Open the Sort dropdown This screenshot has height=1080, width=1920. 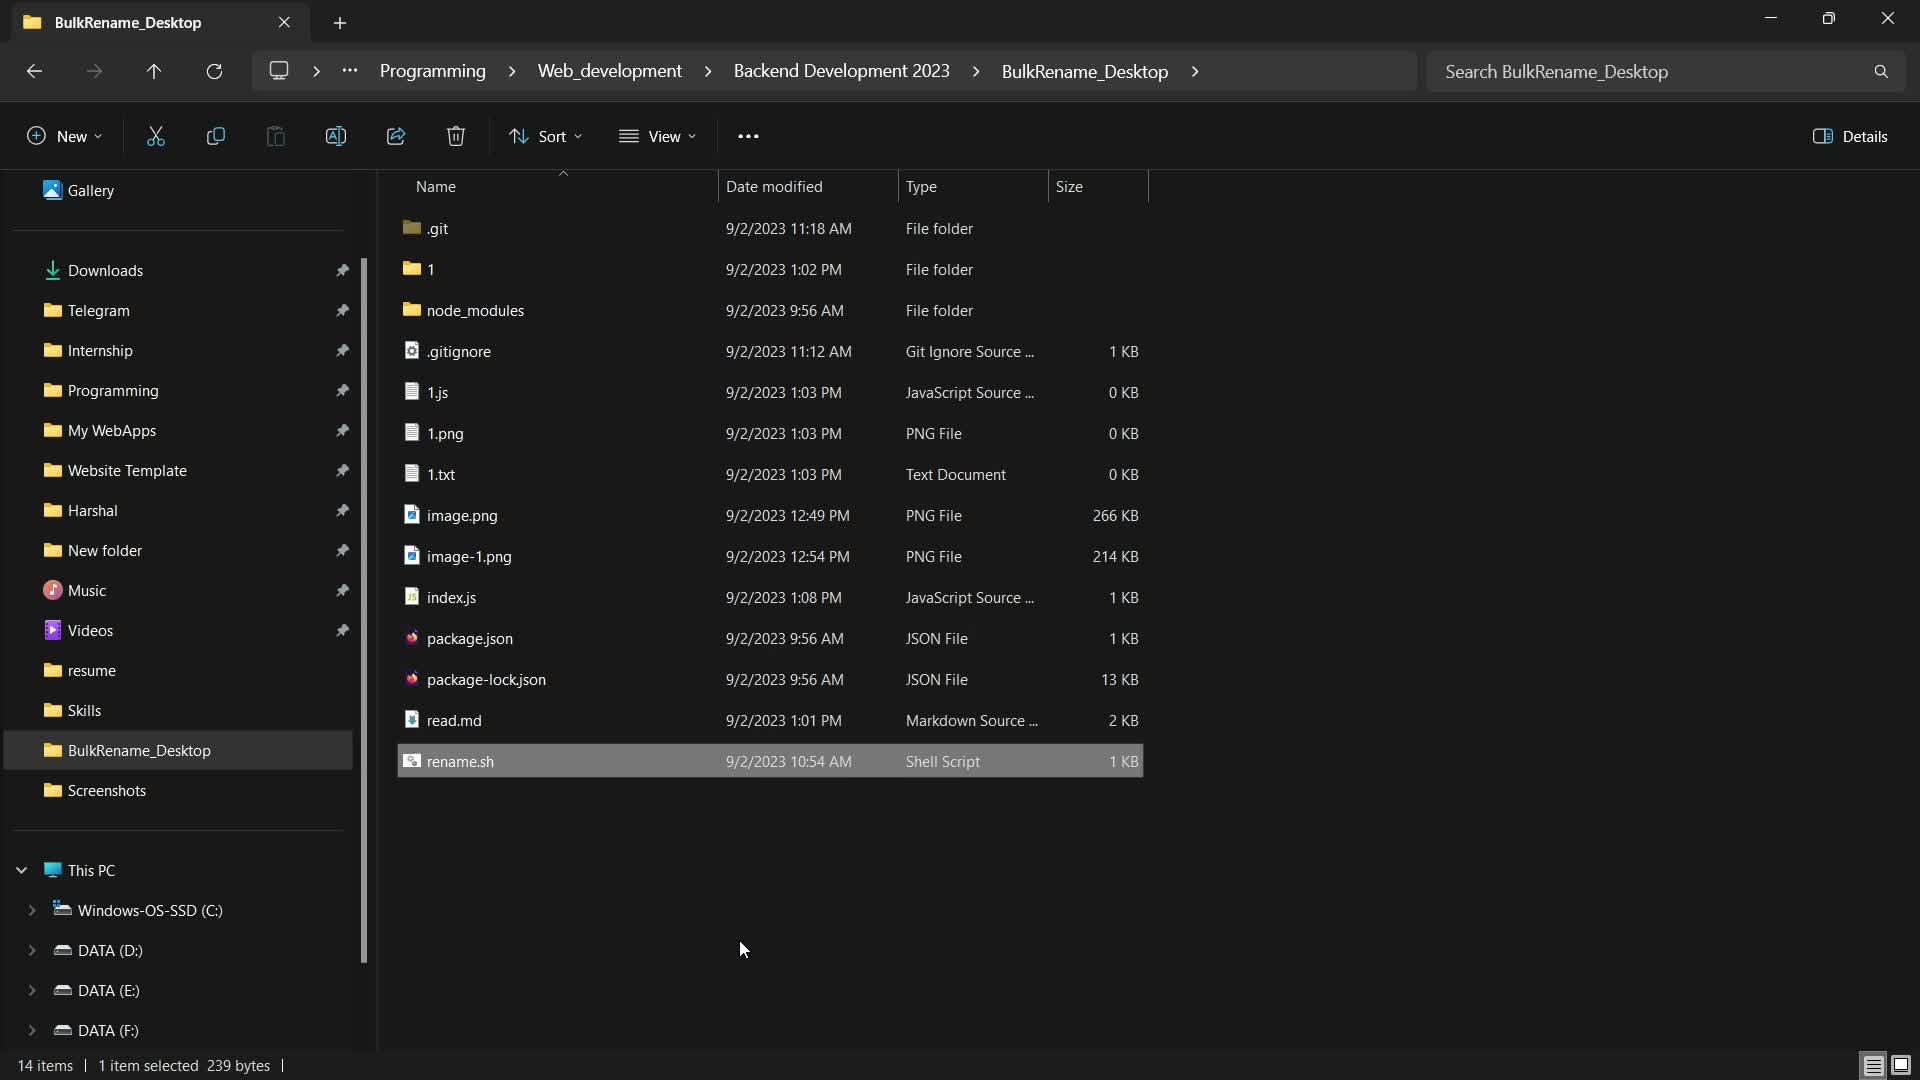click(545, 136)
